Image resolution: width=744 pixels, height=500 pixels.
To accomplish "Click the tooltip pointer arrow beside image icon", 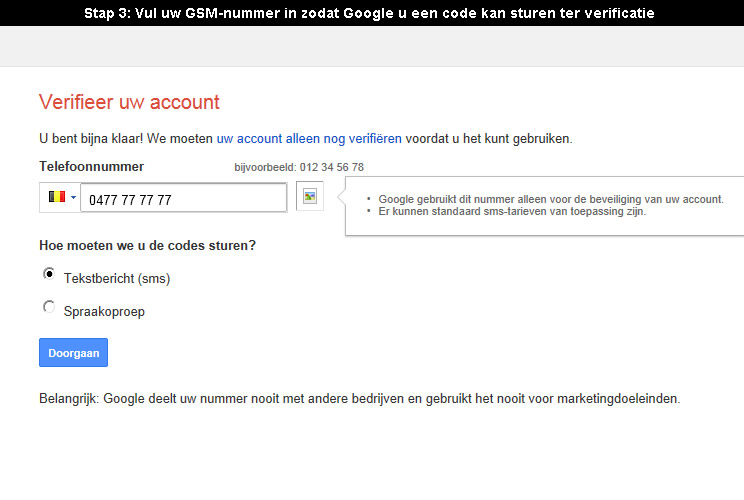I will [x=341, y=196].
